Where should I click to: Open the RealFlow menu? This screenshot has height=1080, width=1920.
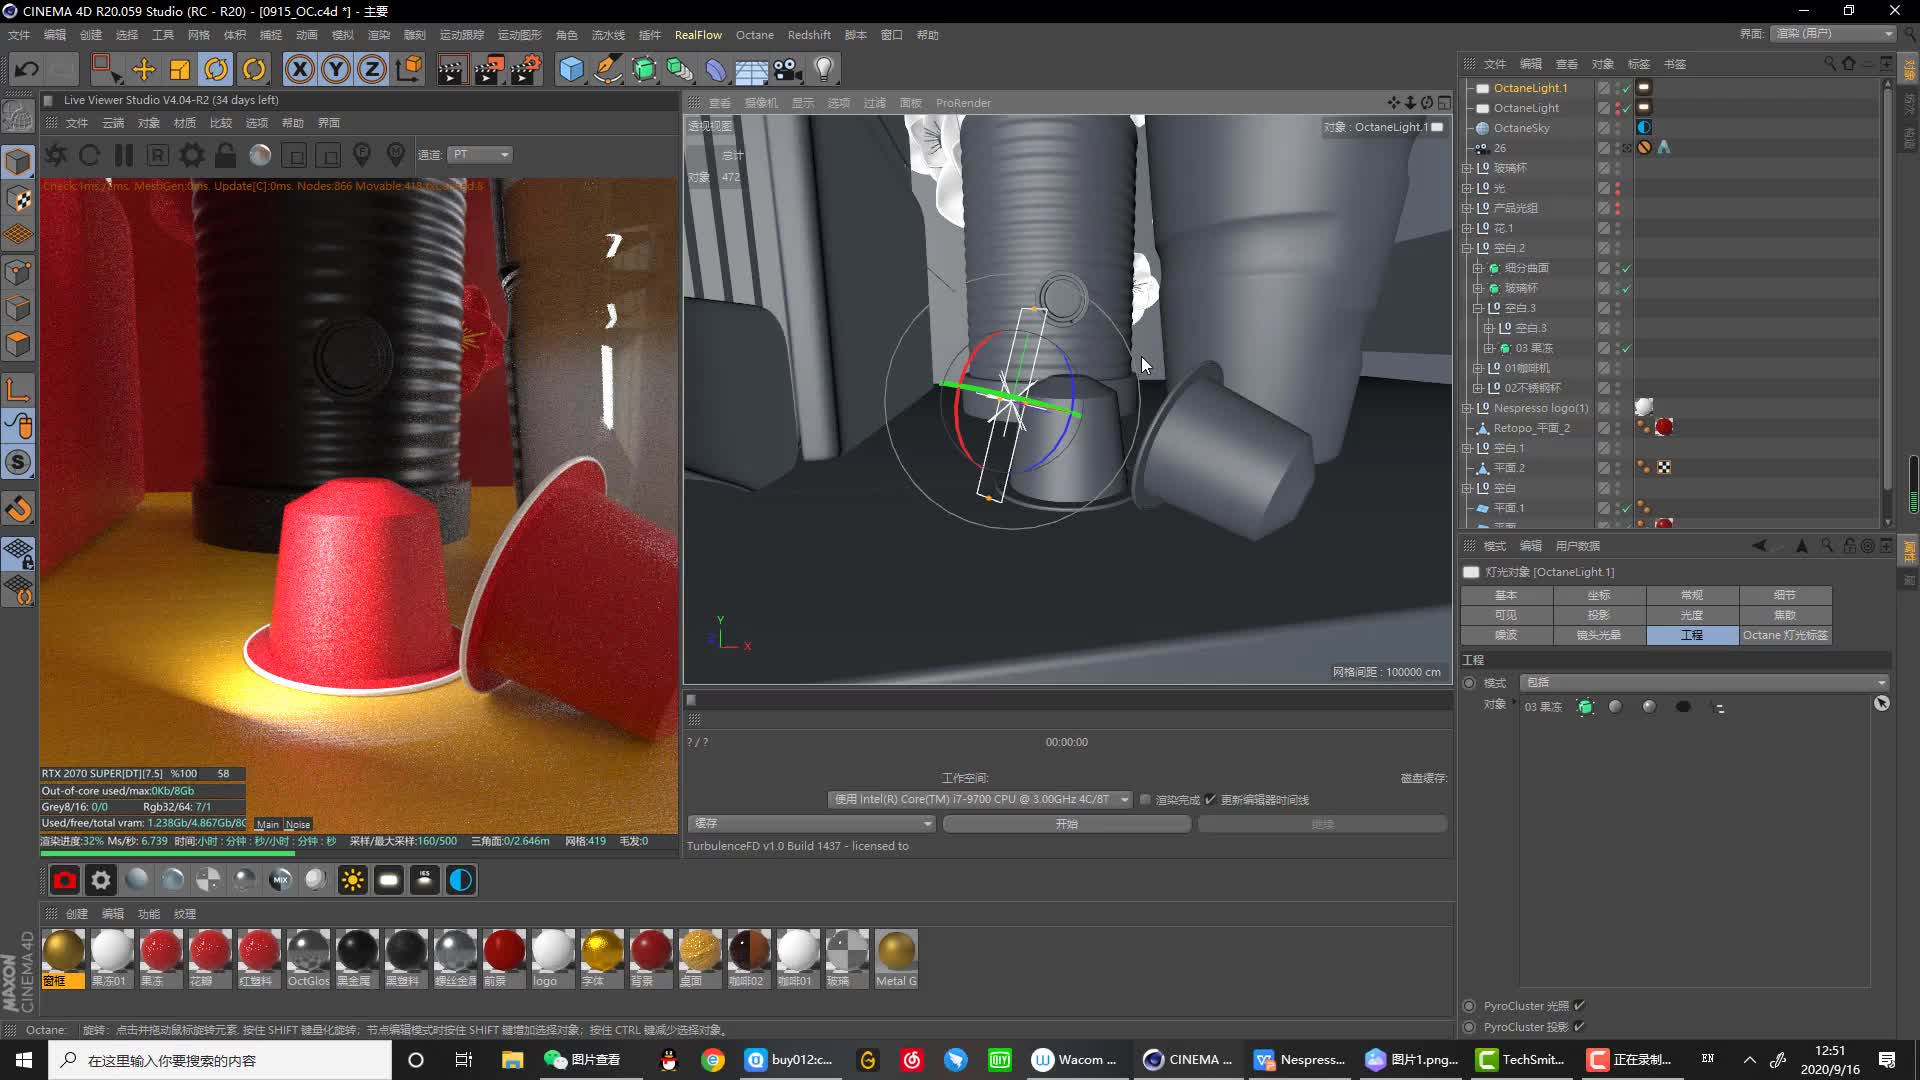tap(698, 35)
